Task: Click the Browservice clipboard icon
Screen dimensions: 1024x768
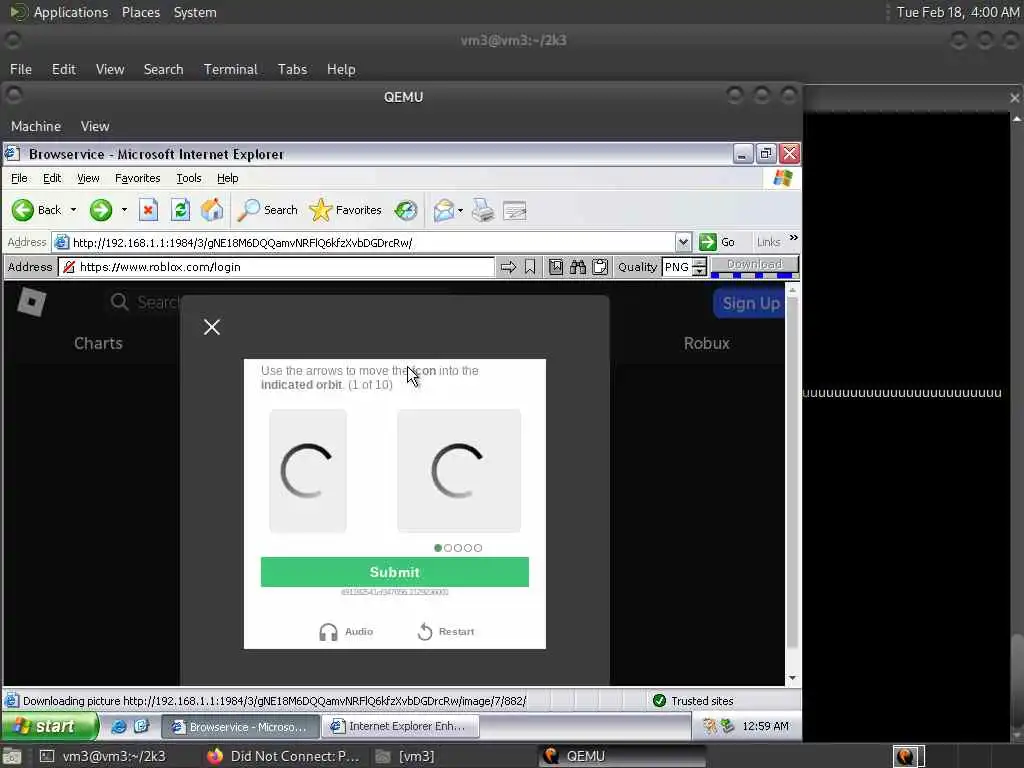Action: pyautogui.click(x=600, y=266)
